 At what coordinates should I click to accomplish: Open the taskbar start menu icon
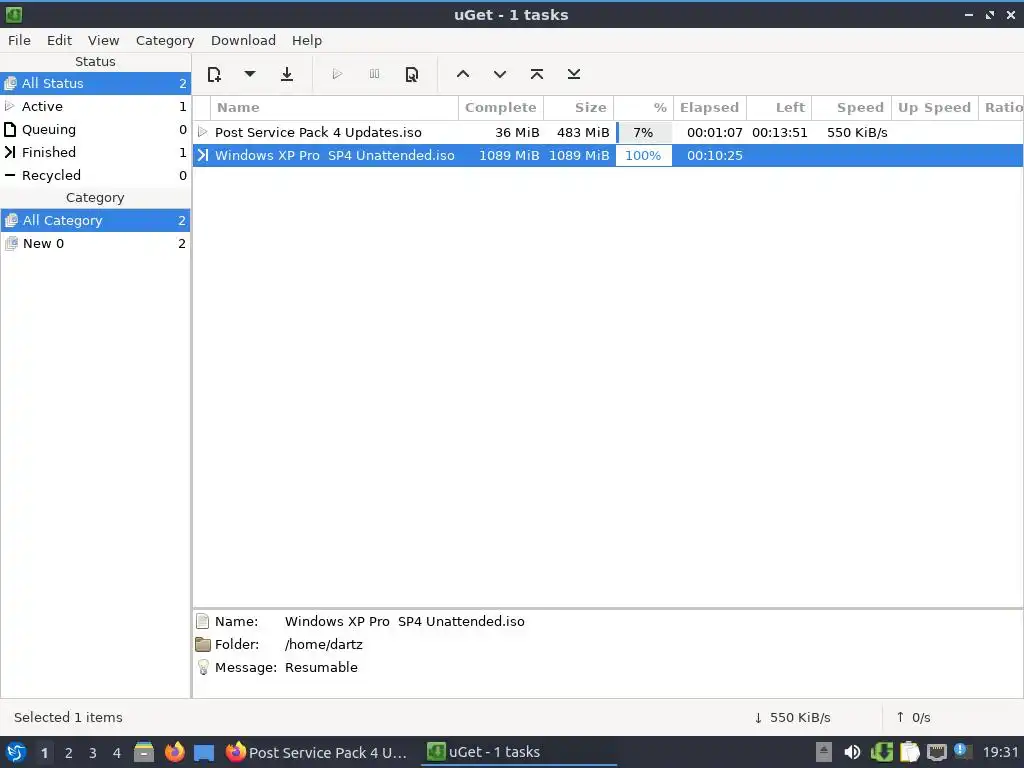tap(16, 752)
